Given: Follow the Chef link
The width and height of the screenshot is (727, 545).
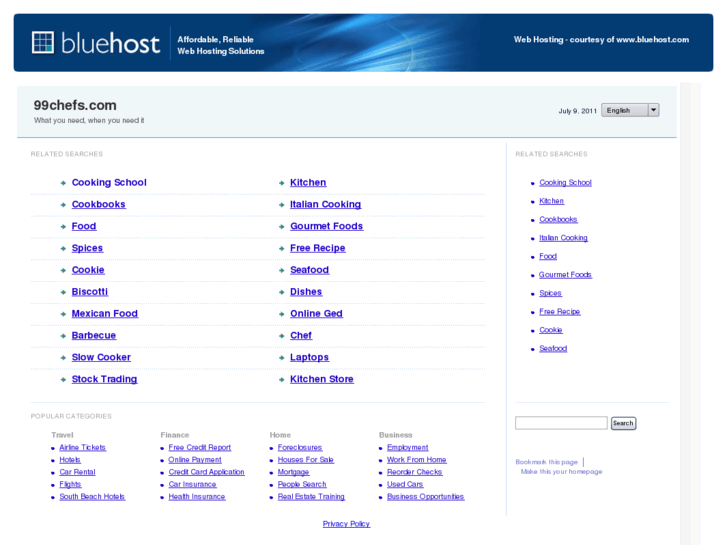Looking at the screenshot, I should click(301, 335).
